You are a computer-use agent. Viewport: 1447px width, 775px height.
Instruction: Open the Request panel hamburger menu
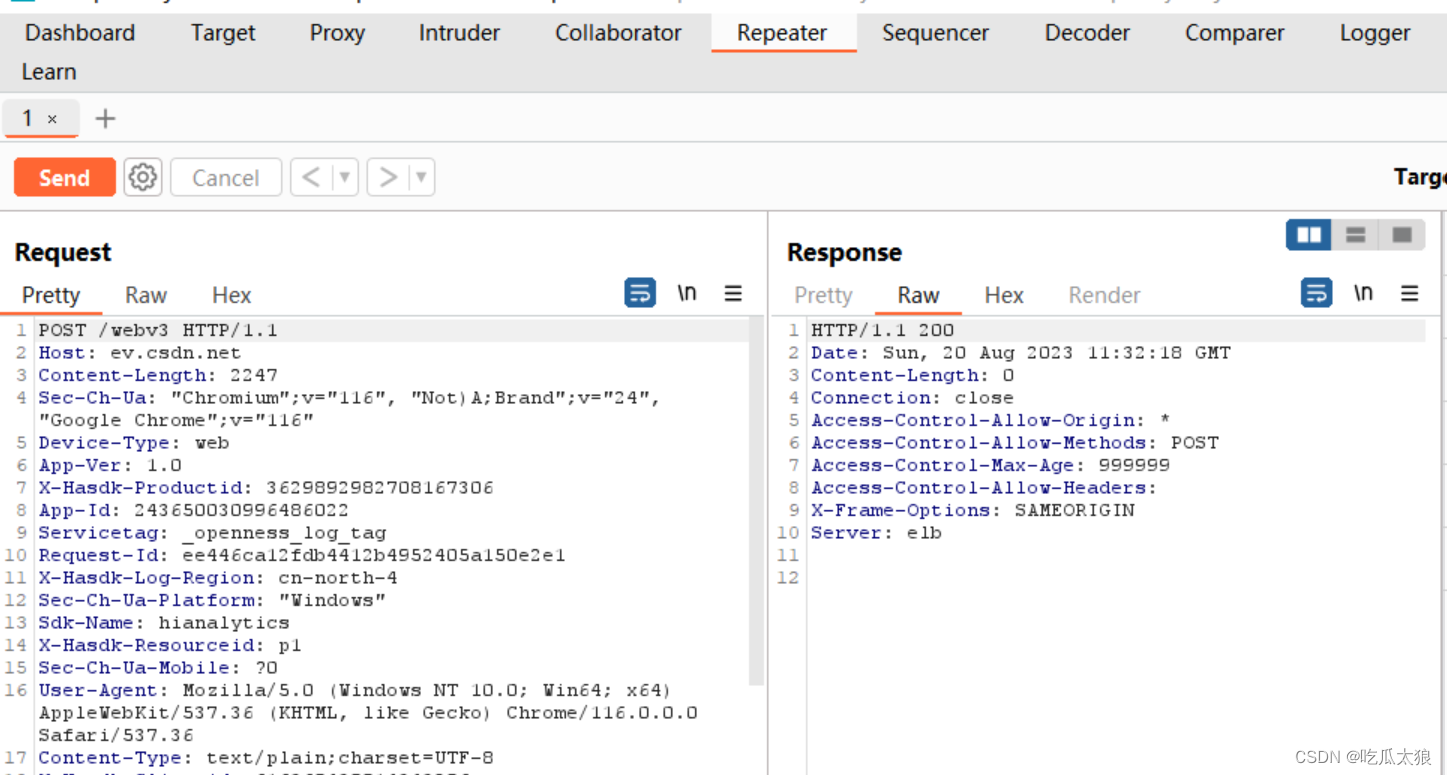pyautogui.click(x=733, y=293)
